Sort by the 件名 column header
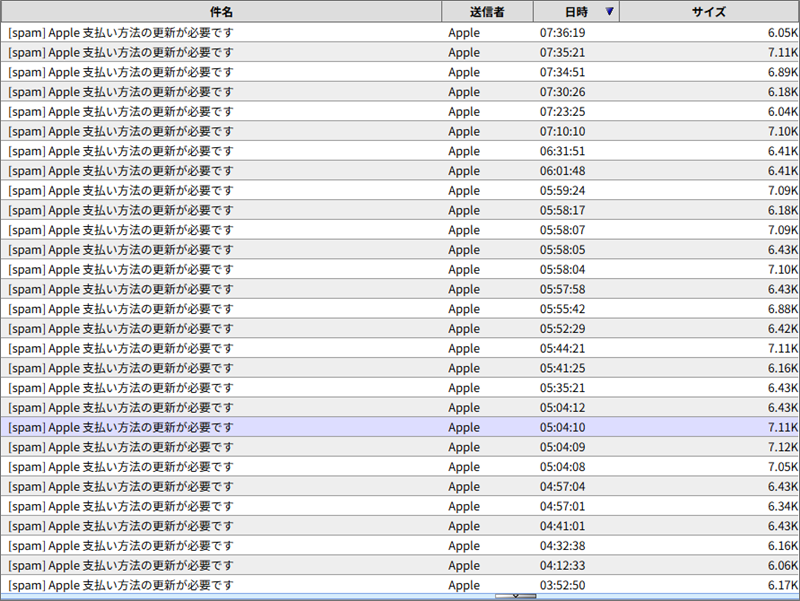The width and height of the screenshot is (800, 601). [x=221, y=11]
